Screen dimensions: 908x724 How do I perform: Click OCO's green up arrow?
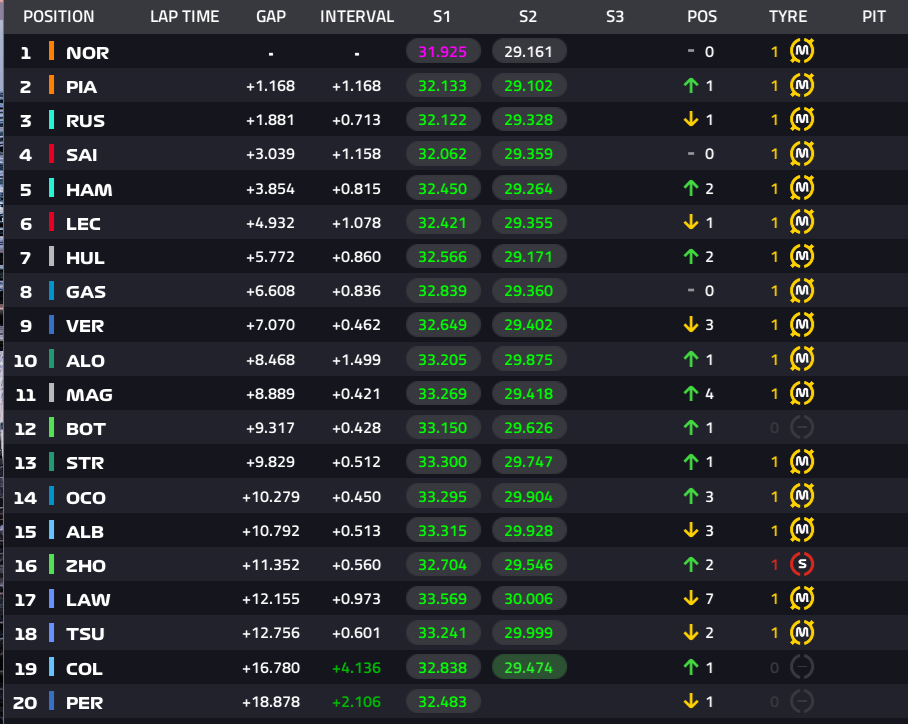[x=690, y=496]
